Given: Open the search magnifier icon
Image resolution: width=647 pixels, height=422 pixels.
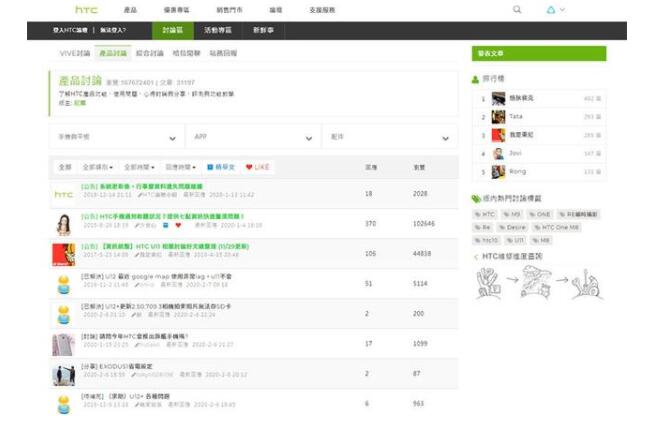Looking at the screenshot, I should pos(517,9).
